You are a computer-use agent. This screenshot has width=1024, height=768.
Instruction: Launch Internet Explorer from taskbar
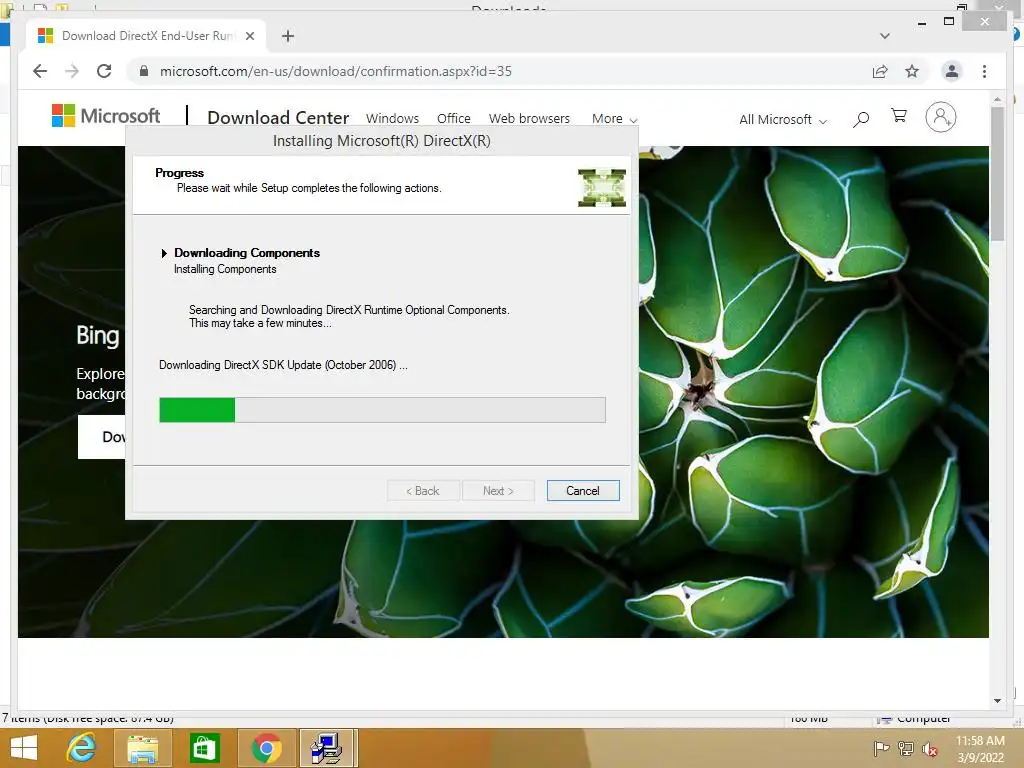pos(81,748)
